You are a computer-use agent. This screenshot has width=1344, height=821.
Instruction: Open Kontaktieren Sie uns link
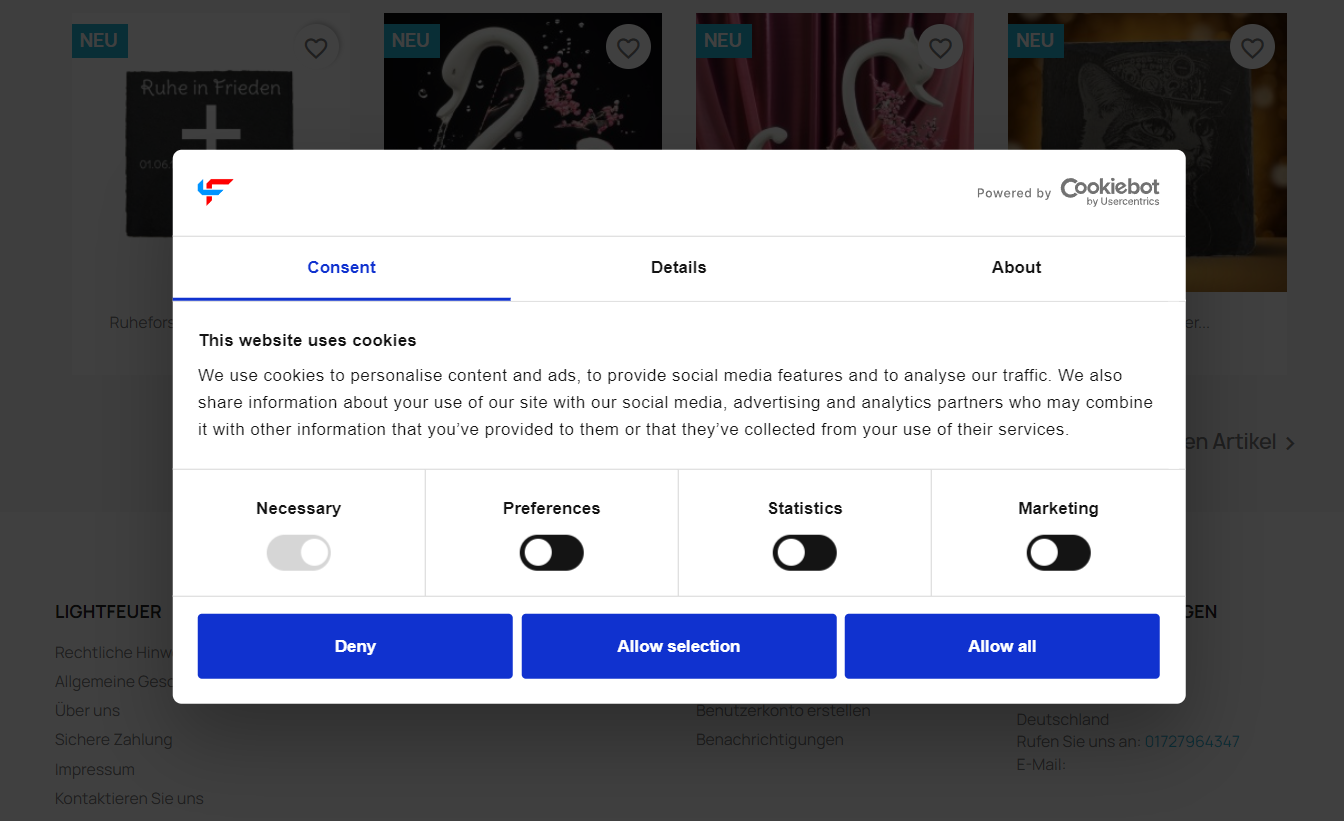[129, 799]
